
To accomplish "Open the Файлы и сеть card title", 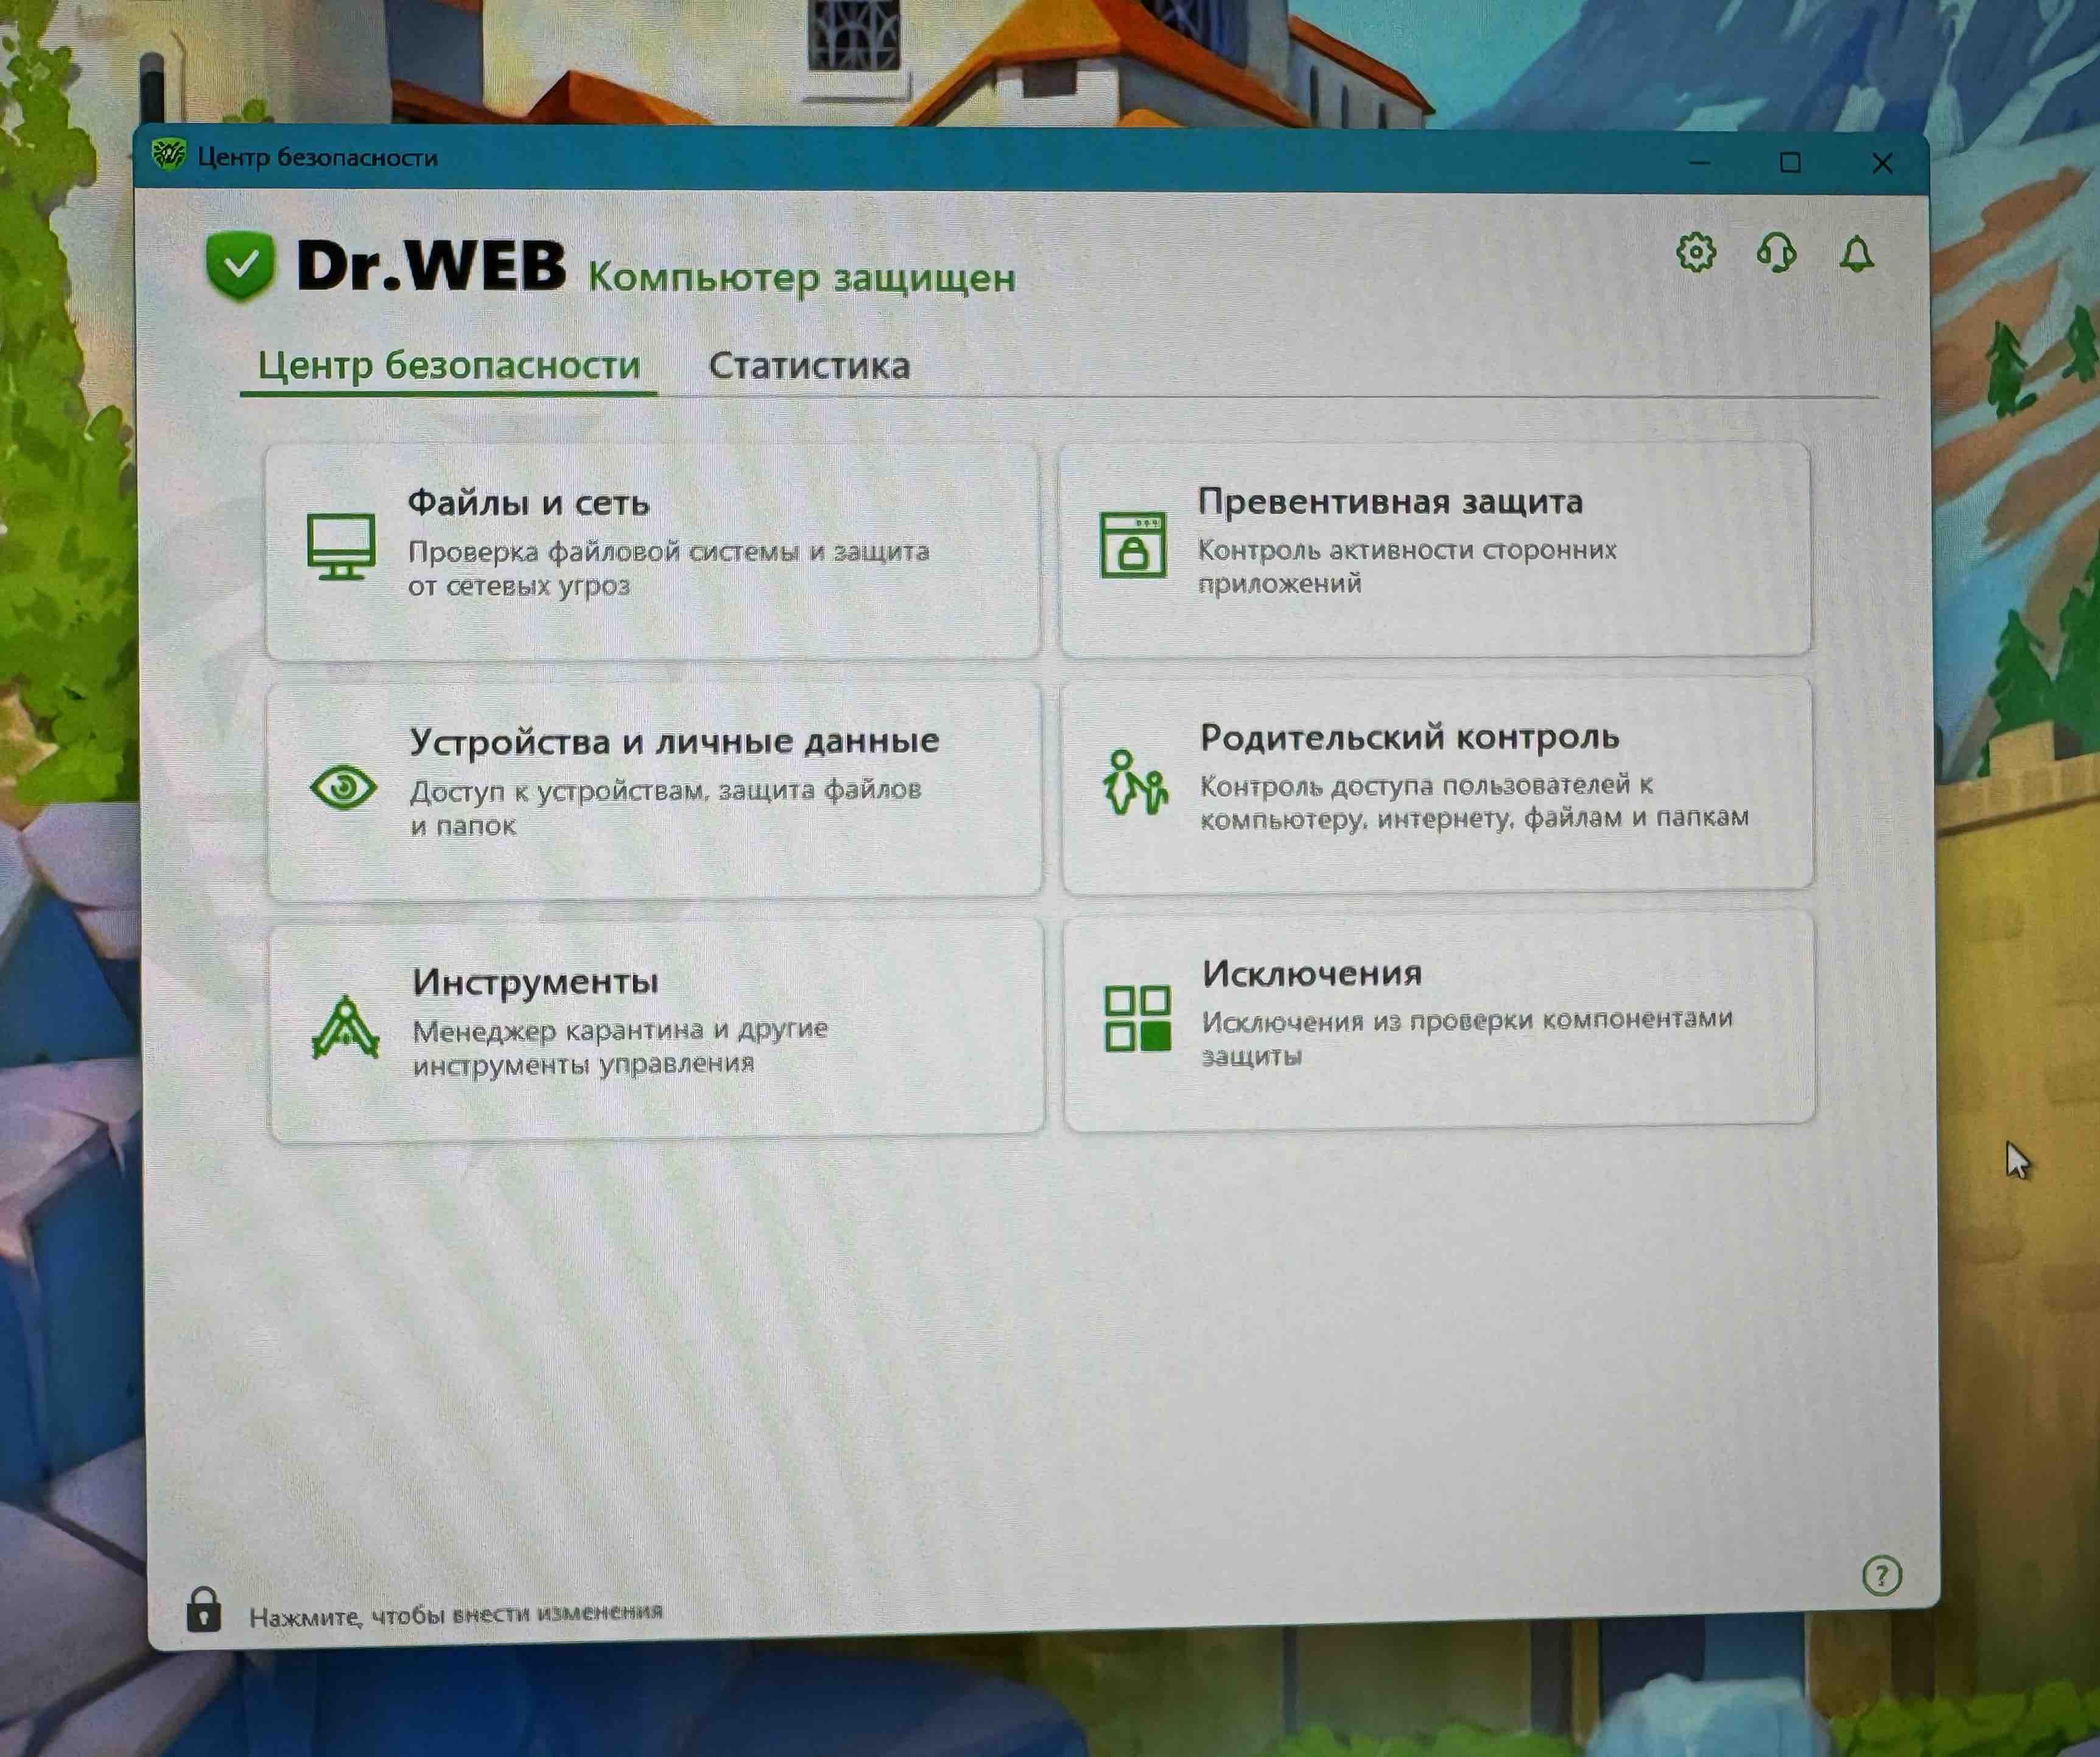I will coord(528,502).
